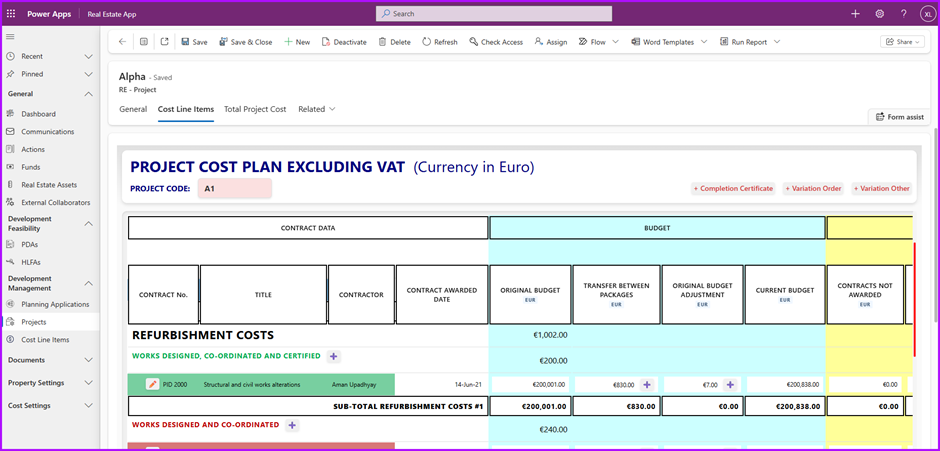Open the Power Apps waffle app launcher
This screenshot has height=451, width=940.
[x=11, y=14]
